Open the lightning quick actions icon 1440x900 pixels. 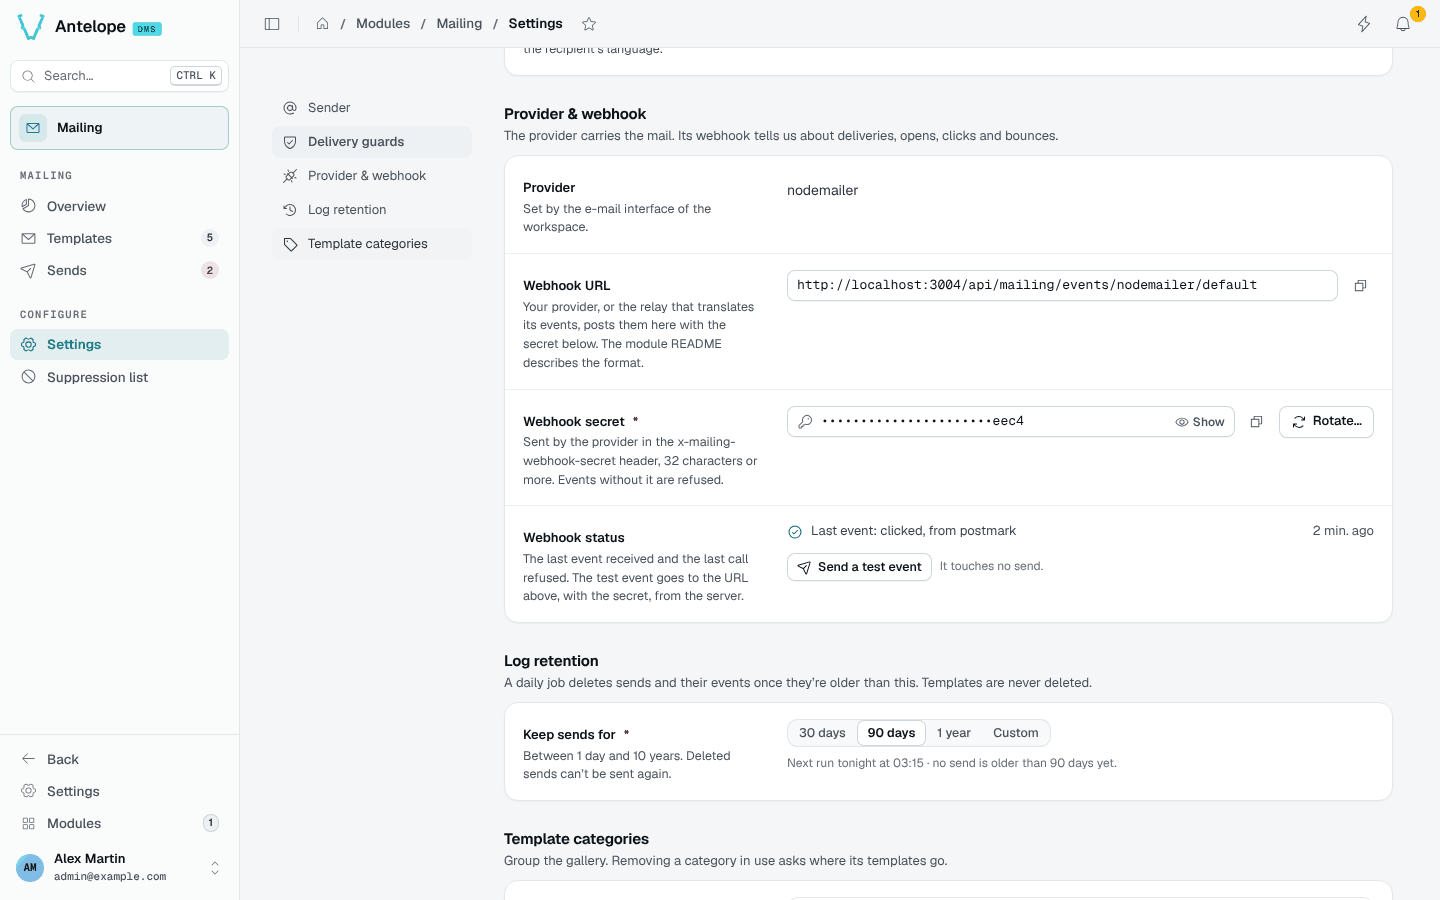[1364, 24]
